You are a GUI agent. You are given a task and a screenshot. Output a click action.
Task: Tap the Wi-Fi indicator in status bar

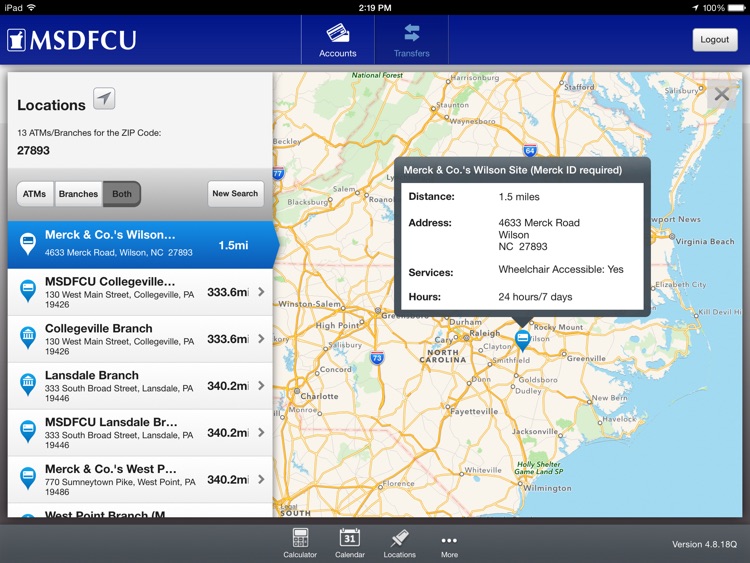tap(32, 7)
